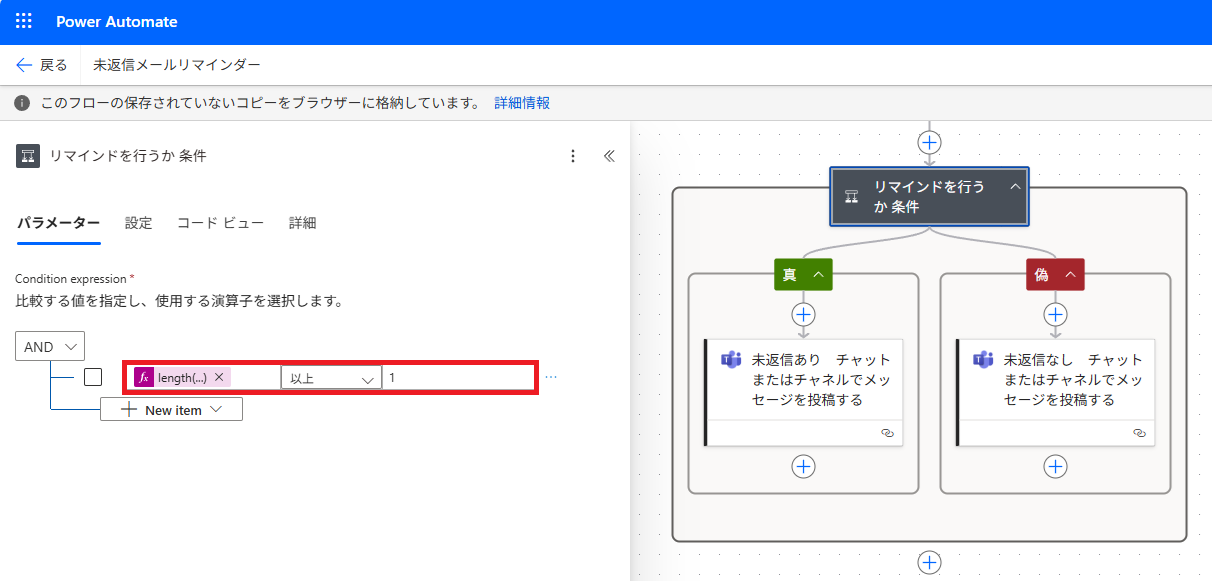Collapse the 真 branch with its chevron
This screenshot has height=581, width=1212.
point(817,272)
